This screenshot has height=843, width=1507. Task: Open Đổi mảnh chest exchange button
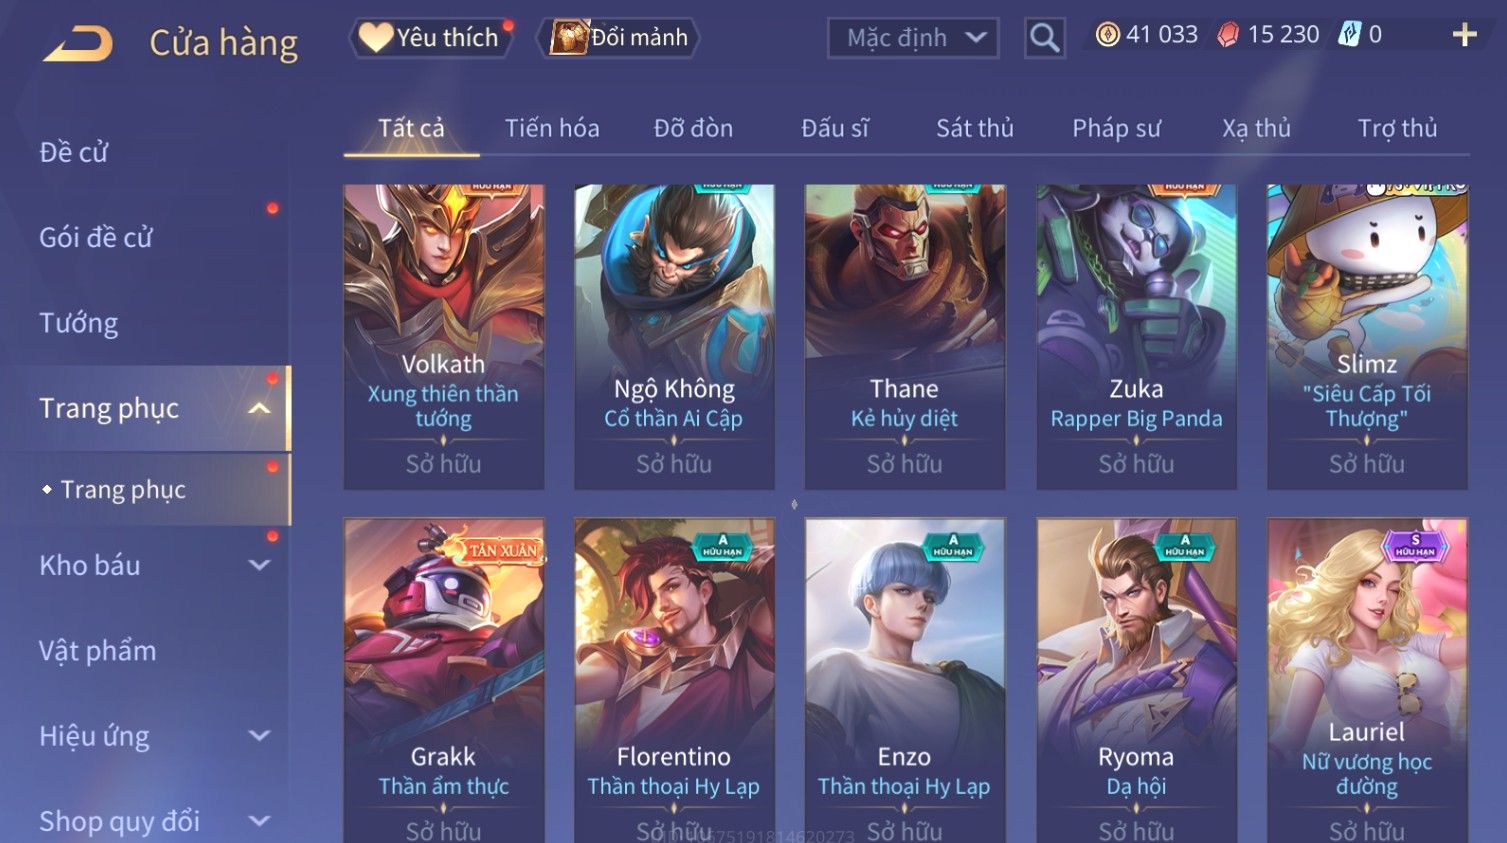[x=619, y=38]
